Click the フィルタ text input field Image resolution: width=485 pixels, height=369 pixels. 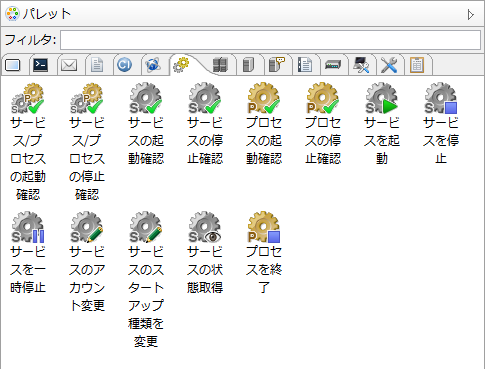tap(270, 40)
